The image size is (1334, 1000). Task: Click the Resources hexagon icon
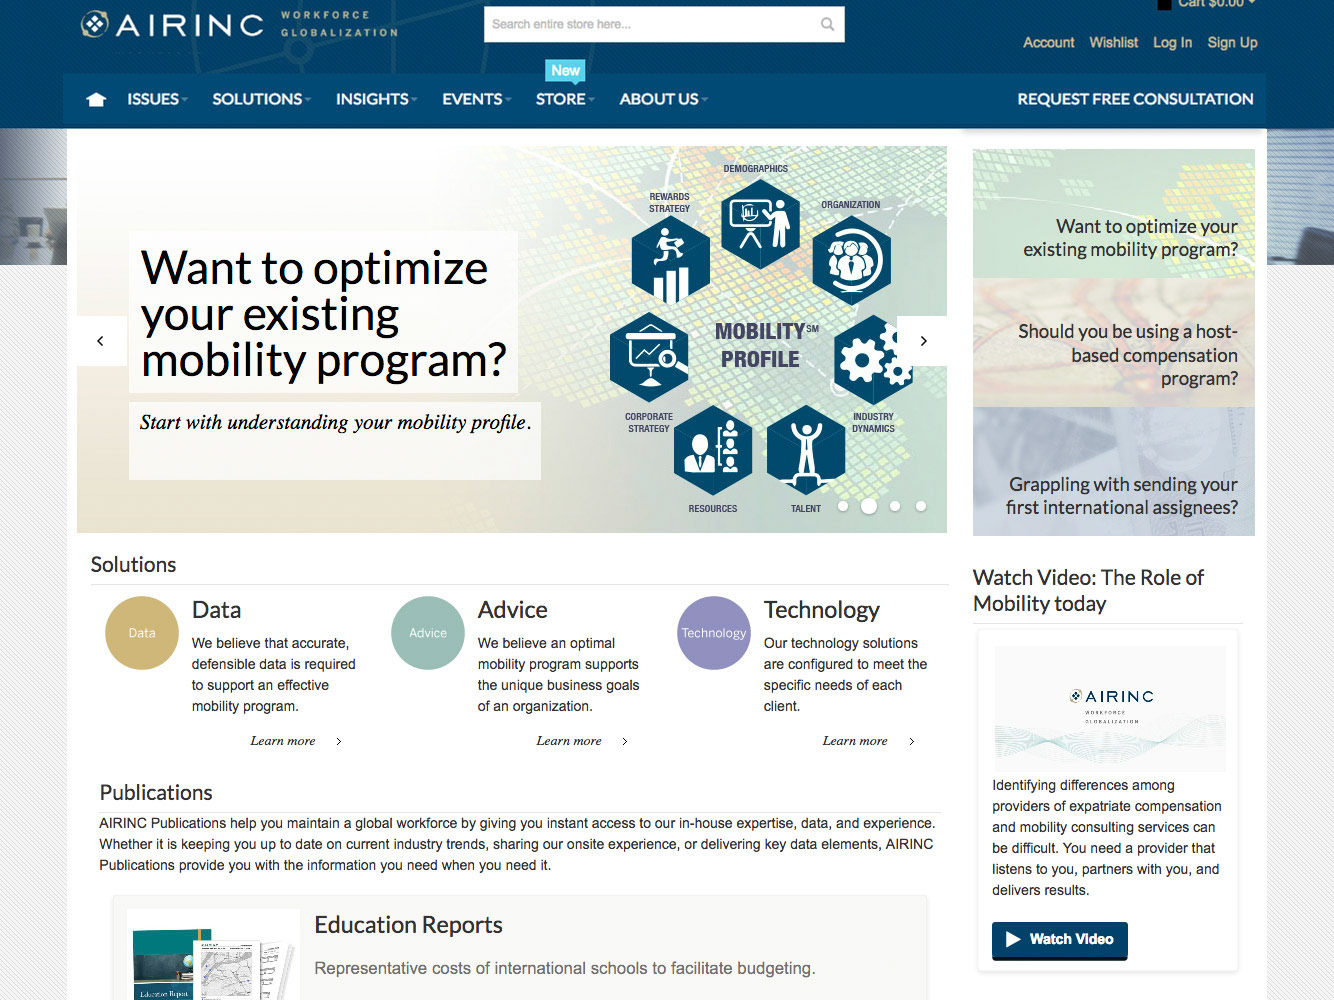tap(713, 450)
